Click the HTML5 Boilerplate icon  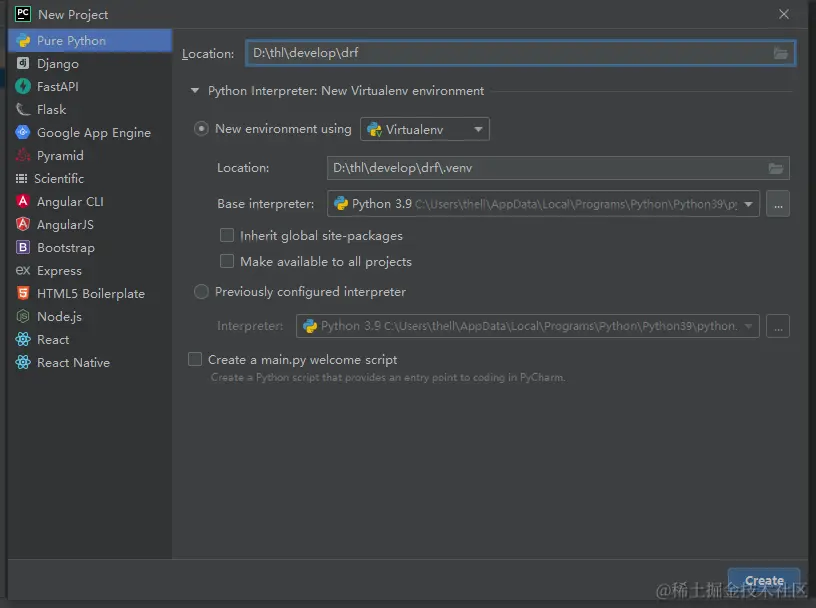[x=22, y=294]
